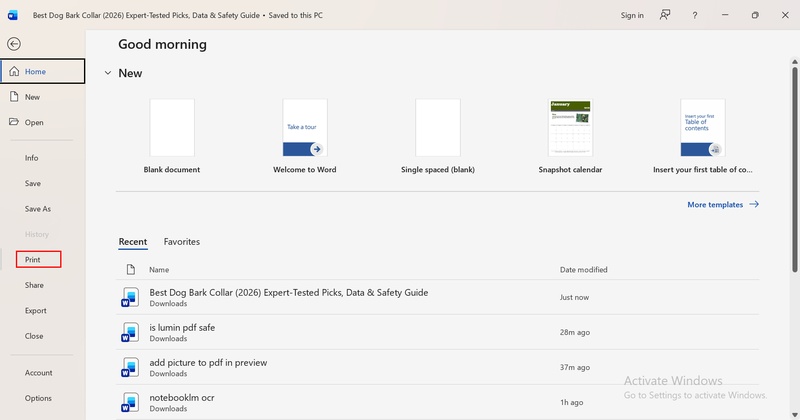Click the More templates arrow icon

pyautogui.click(x=754, y=204)
